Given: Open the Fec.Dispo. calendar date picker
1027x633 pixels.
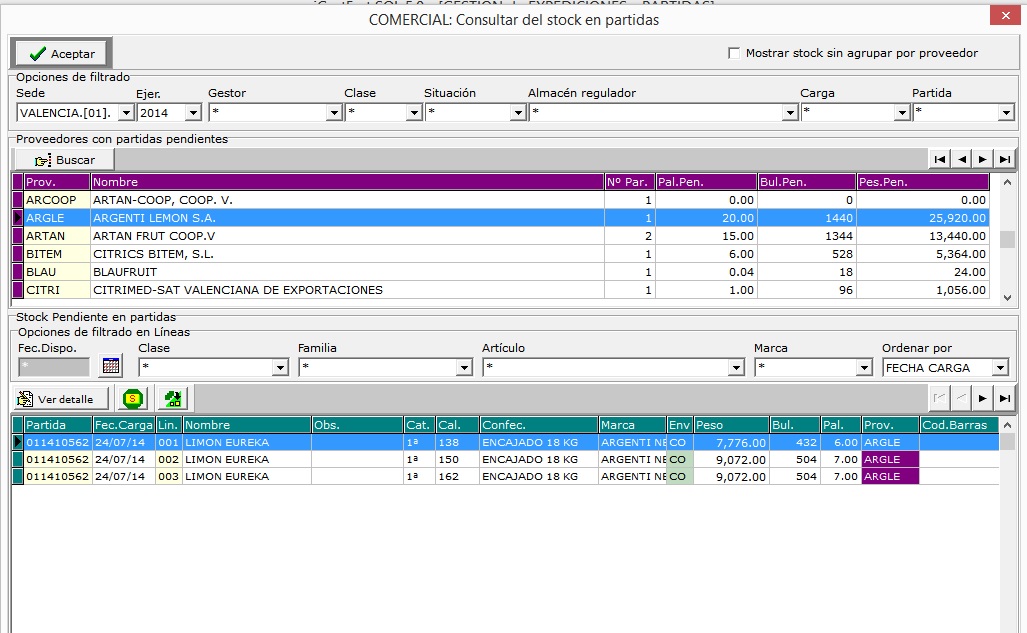Looking at the screenshot, I should 111,367.
